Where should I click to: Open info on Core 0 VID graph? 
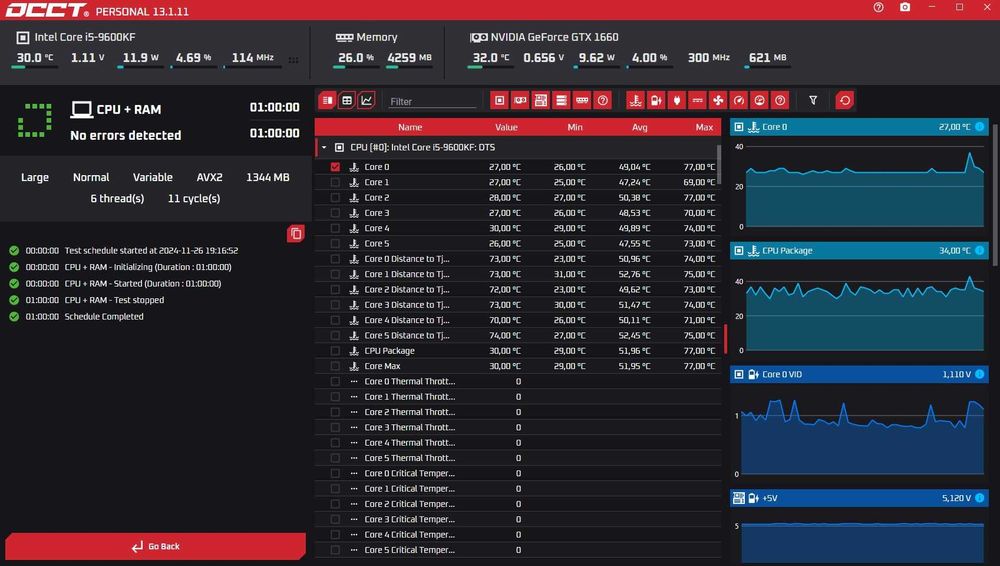coord(979,374)
